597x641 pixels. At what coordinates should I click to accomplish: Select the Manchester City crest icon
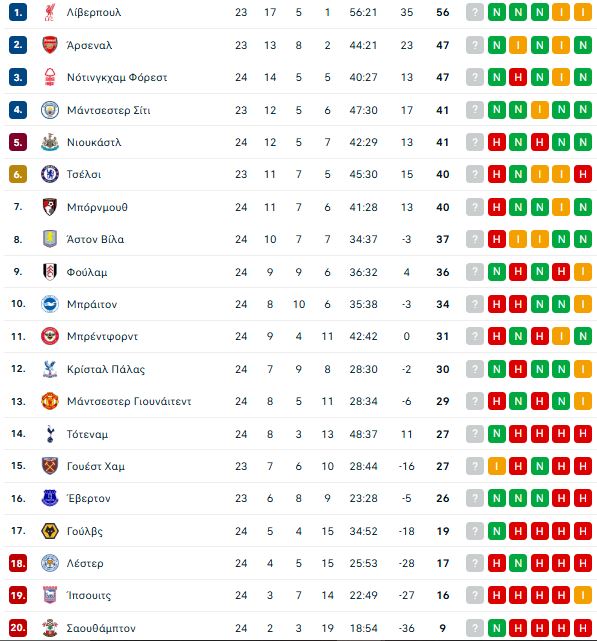[50, 110]
